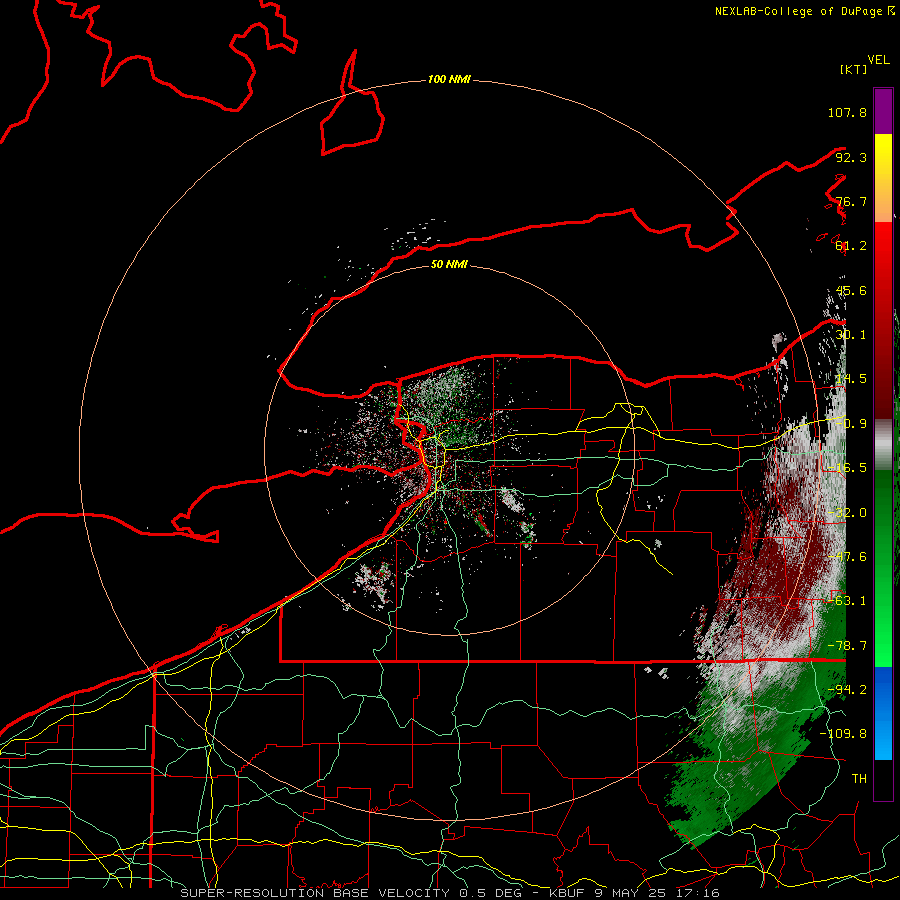The height and width of the screenshot is (900, 900).
Task: Click the -78.7 legend value
Action: click(847, 646)
